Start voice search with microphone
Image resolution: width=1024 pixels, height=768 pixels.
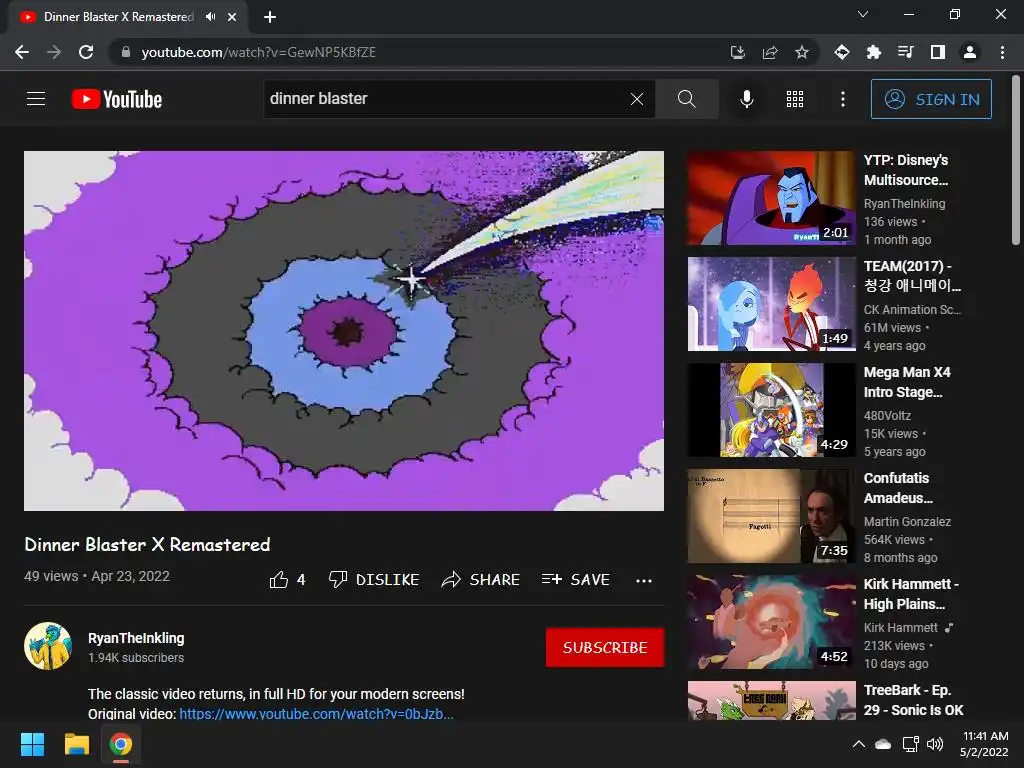746,99
